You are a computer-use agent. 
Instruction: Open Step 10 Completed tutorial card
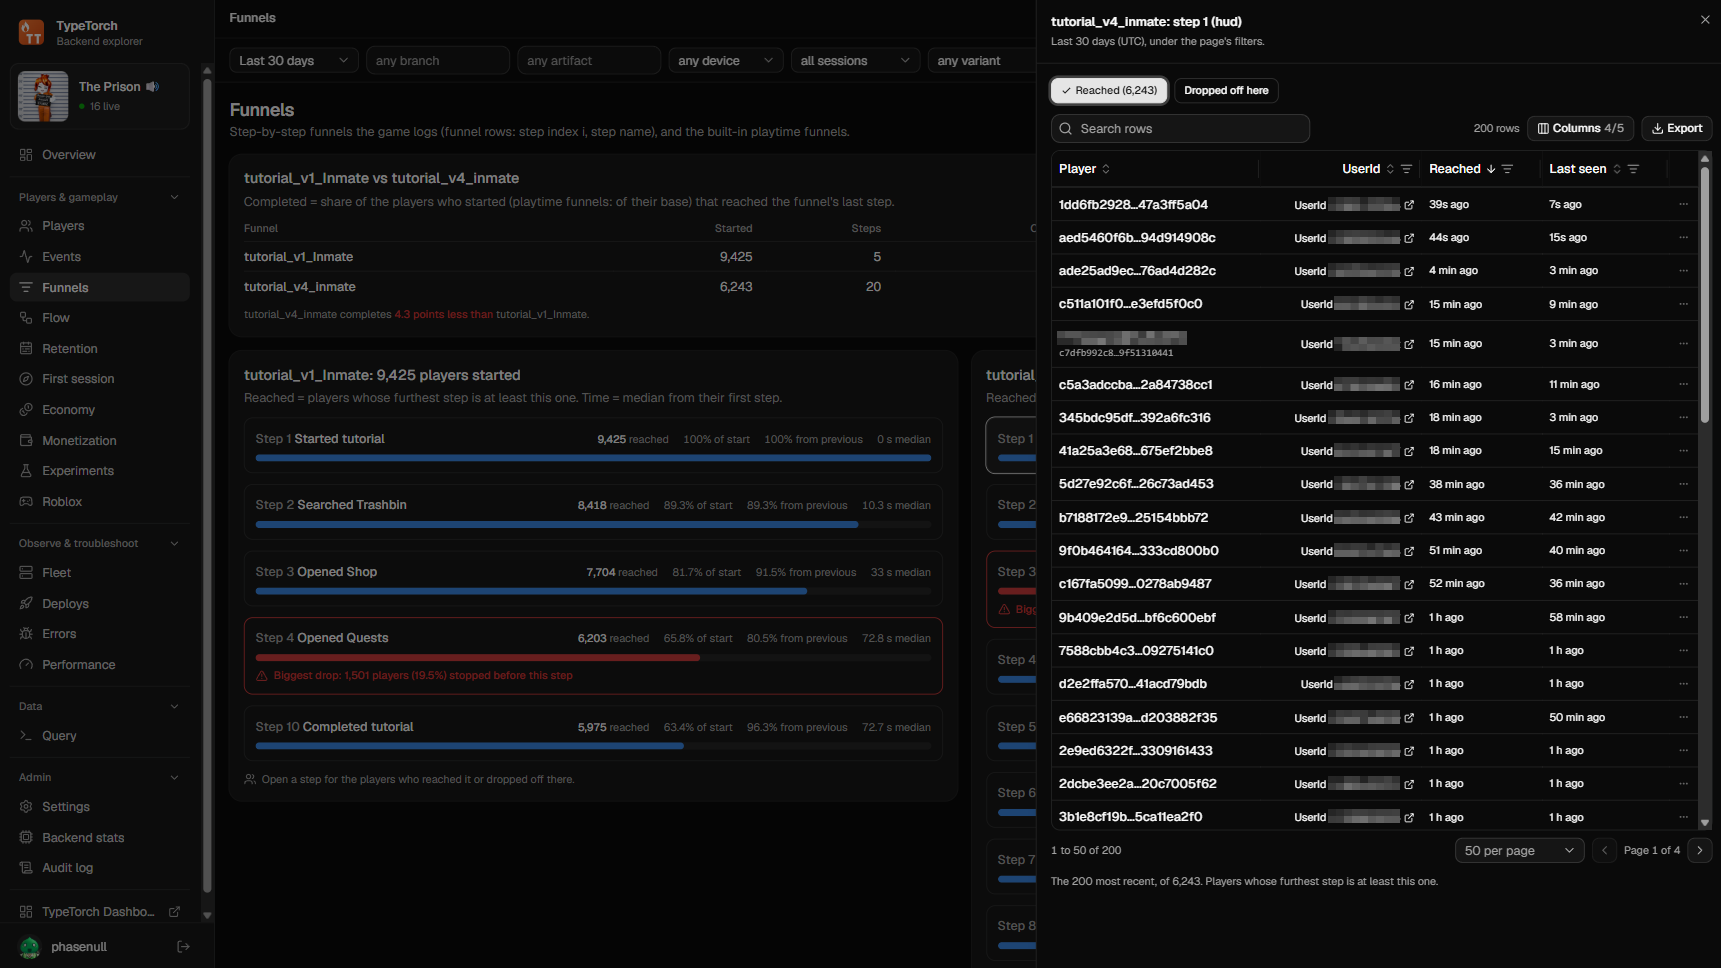point(593,734)
